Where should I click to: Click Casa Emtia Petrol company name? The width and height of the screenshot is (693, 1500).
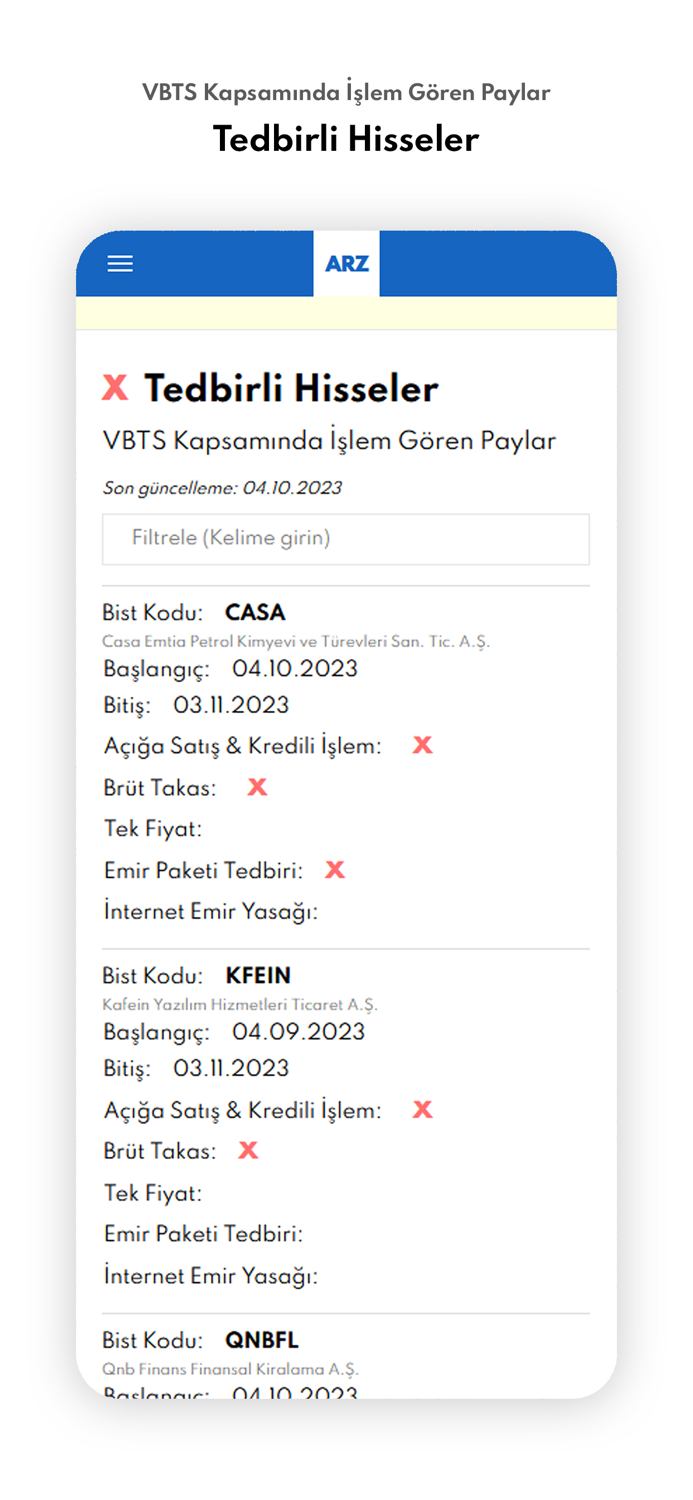point(296,642)
